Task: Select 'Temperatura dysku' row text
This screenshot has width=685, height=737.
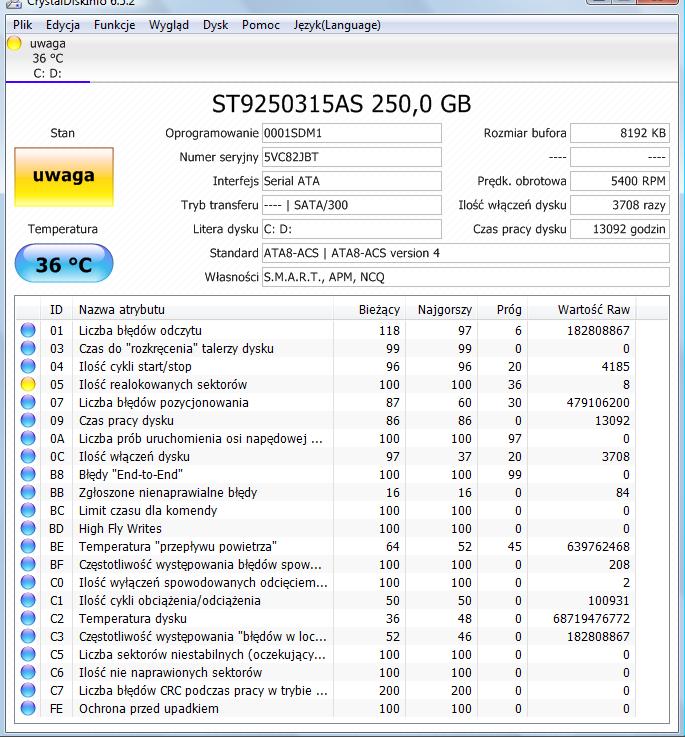Action: tap(133, 619)
